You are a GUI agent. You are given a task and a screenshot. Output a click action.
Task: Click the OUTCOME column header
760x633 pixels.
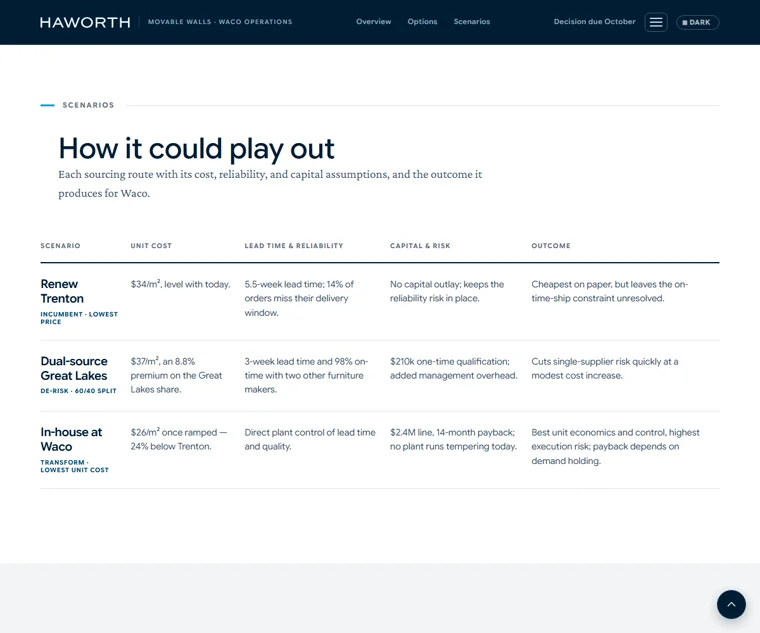[x=551, y=246]
